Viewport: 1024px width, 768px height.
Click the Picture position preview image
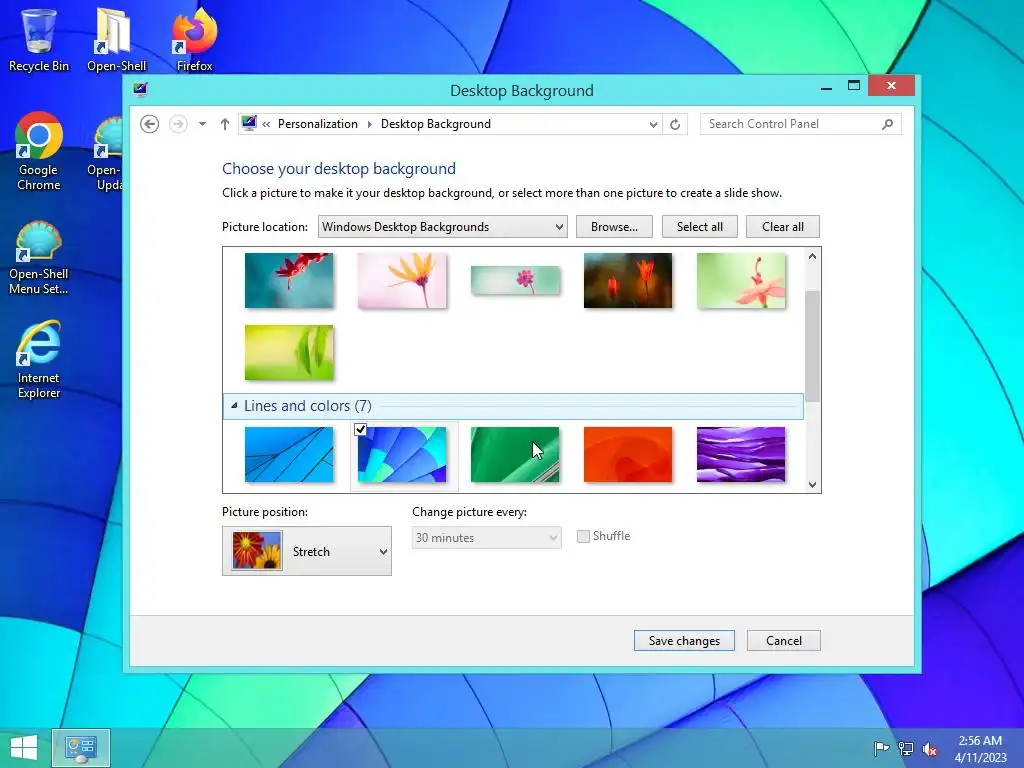[257, 551]
